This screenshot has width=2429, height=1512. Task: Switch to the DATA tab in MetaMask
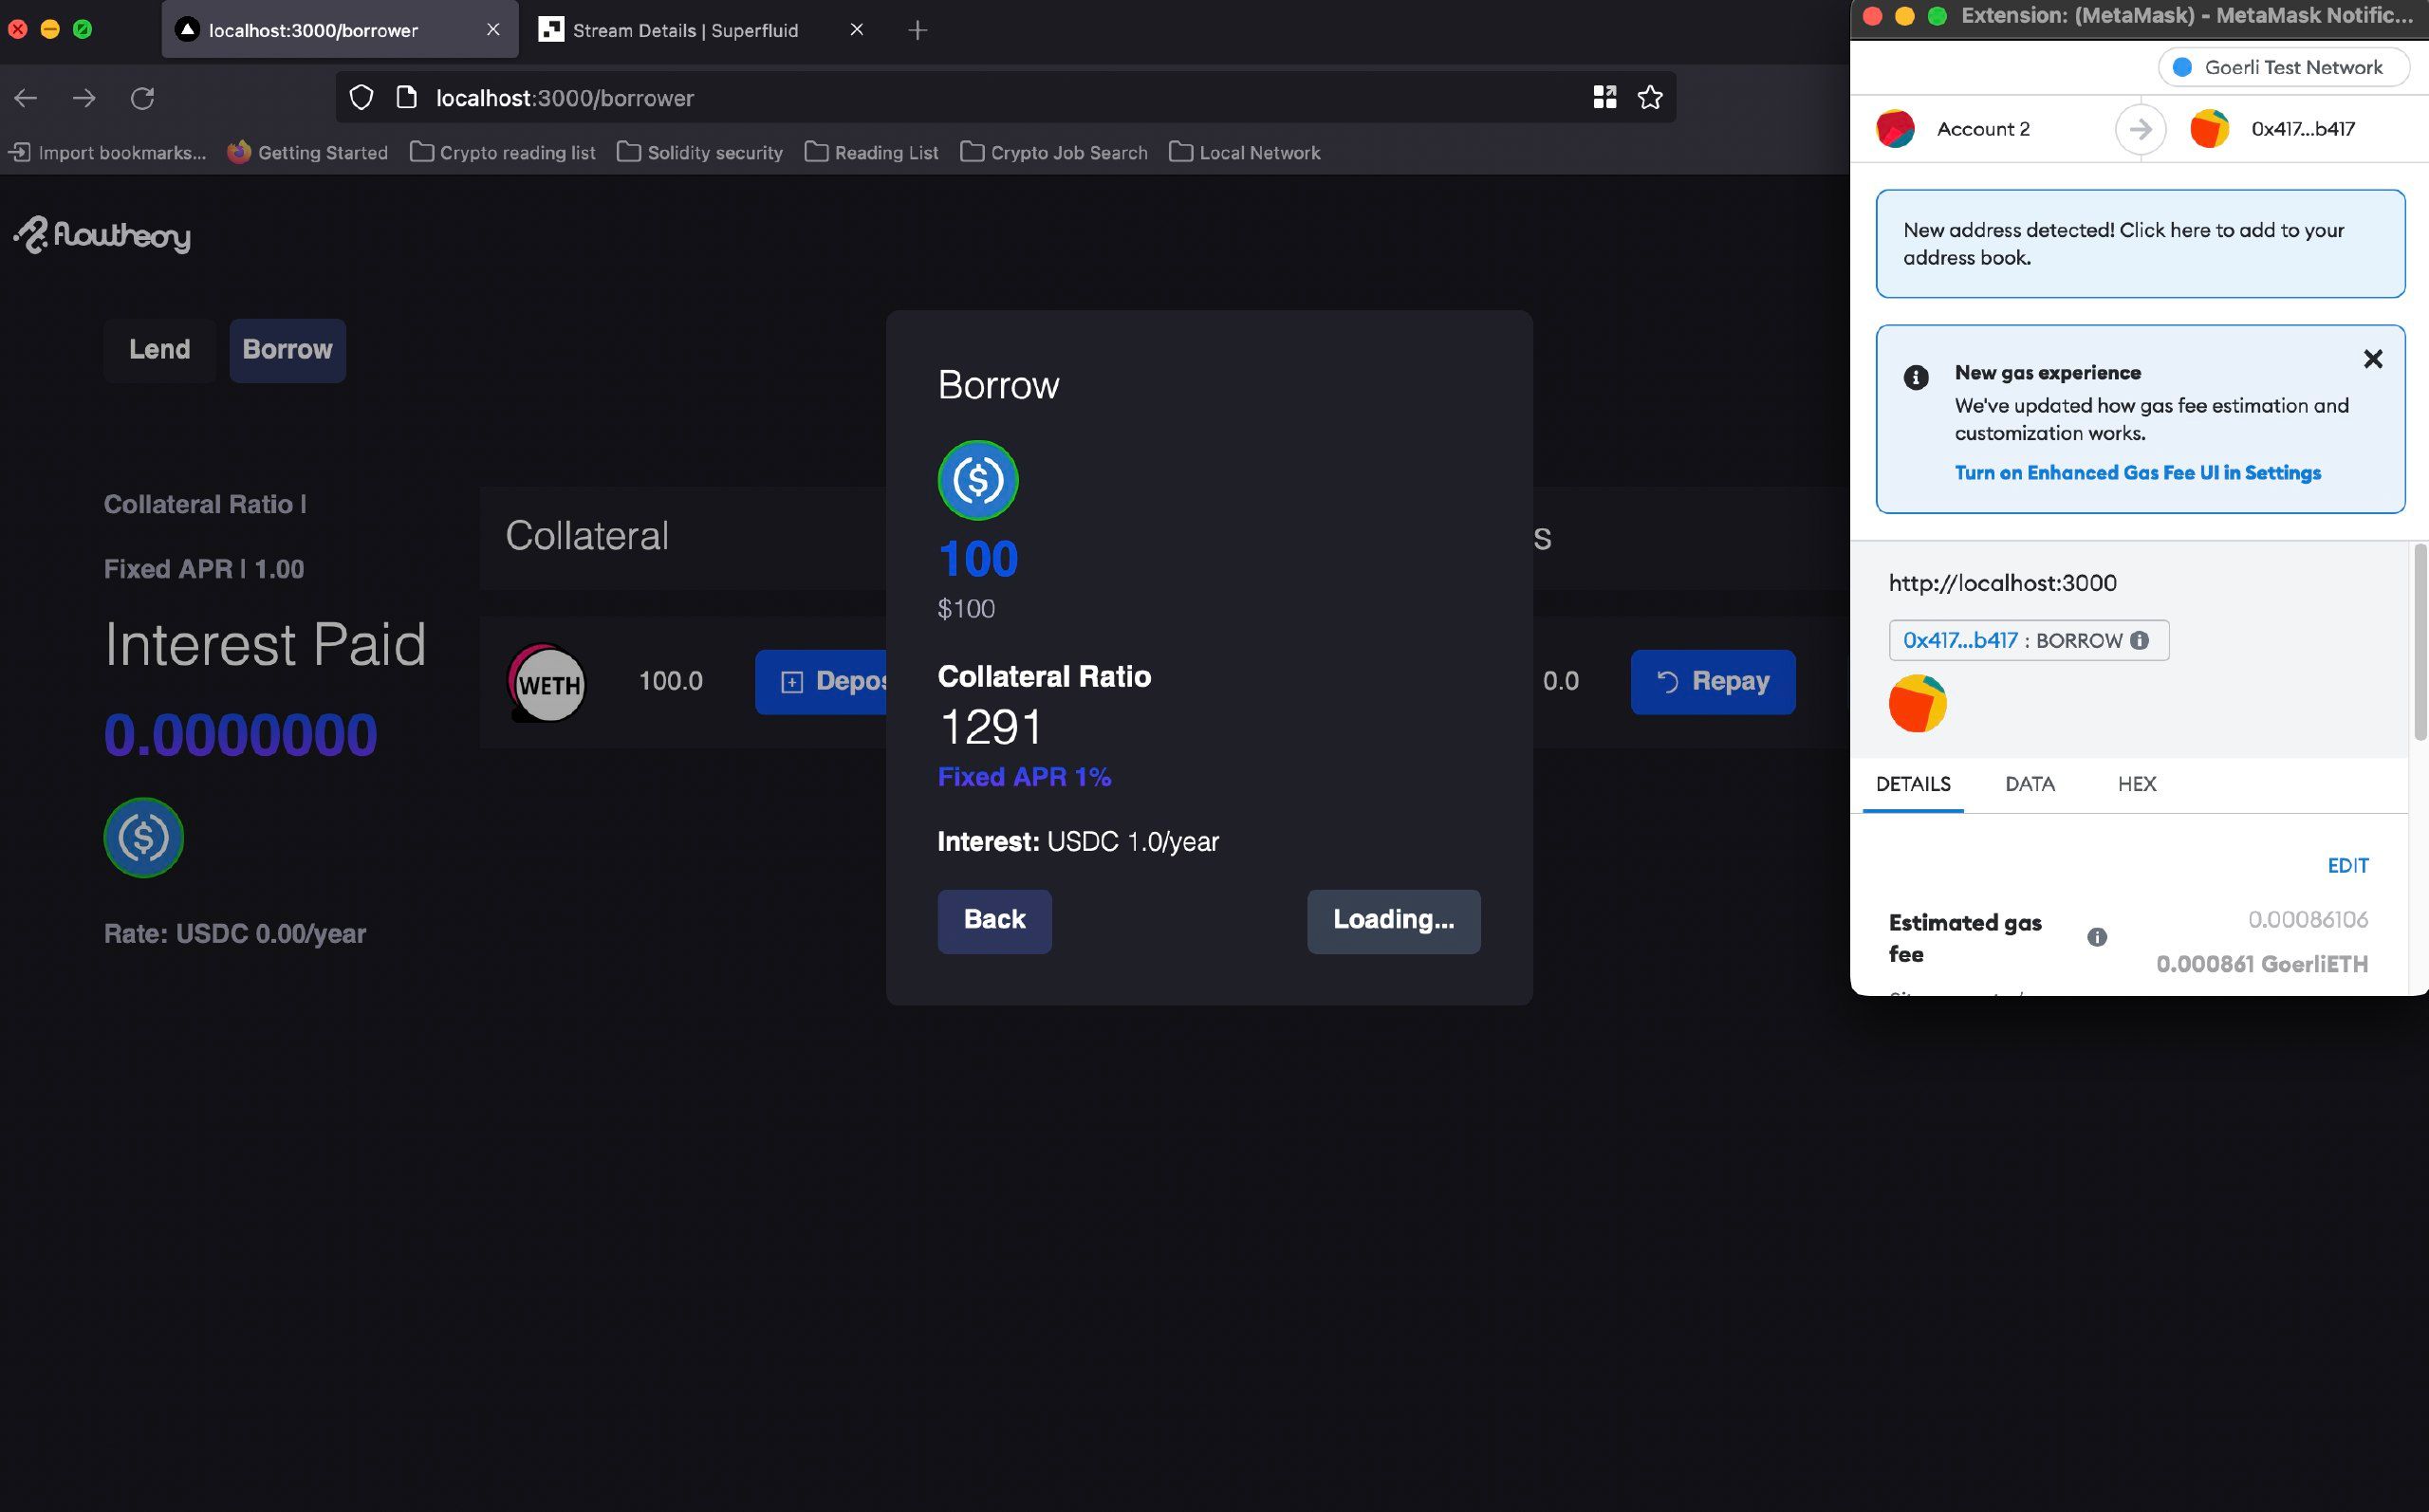[x=2029, y=783]
